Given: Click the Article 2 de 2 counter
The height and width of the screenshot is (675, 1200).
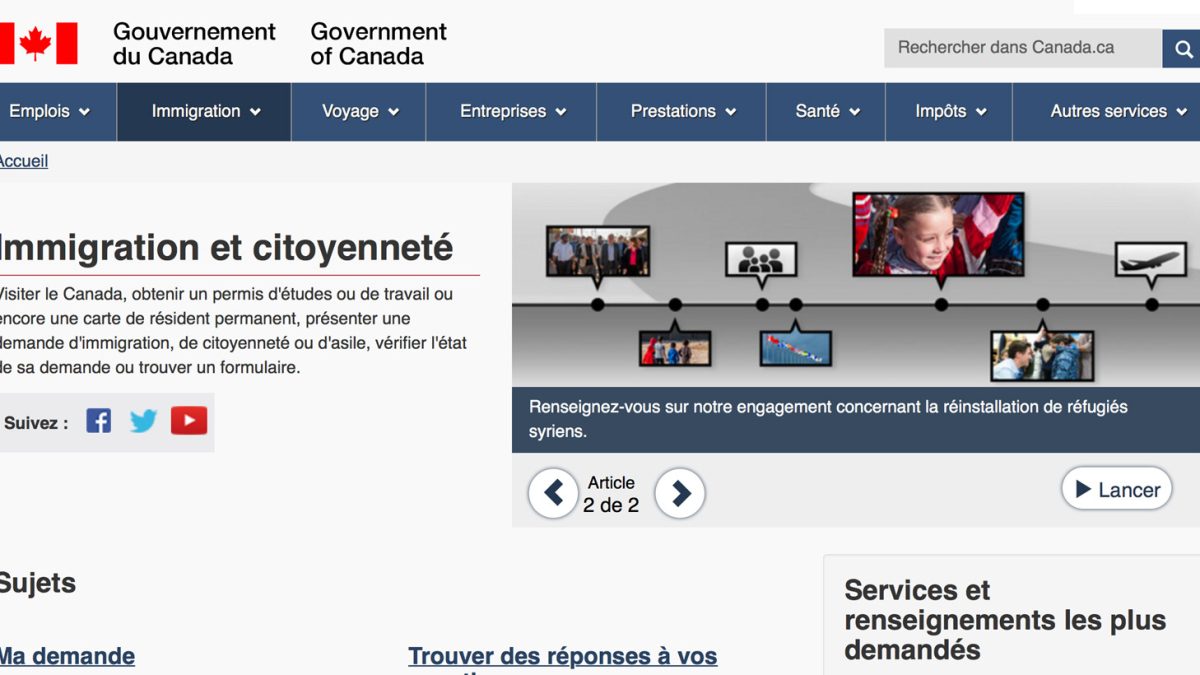Looking at the screenshot, I should pos(611,494).
